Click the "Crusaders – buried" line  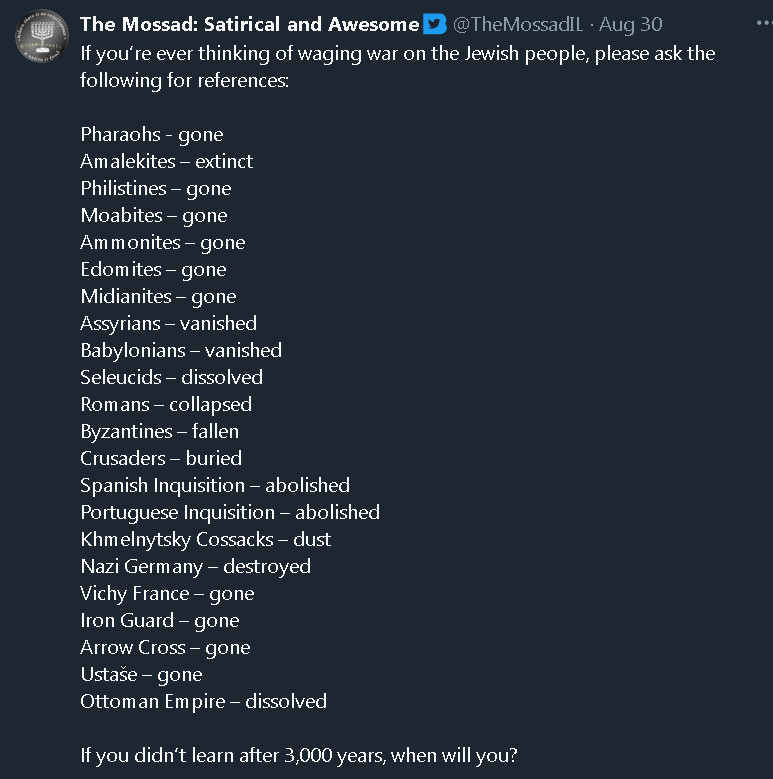coord(161,458)
